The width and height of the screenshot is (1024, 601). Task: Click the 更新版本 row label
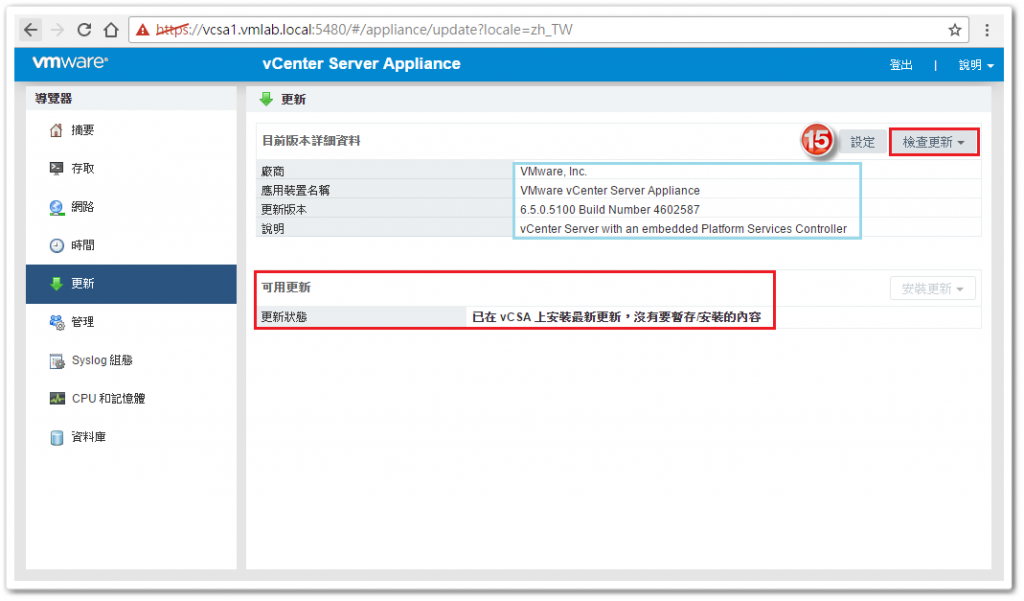(x=284, y=210)
